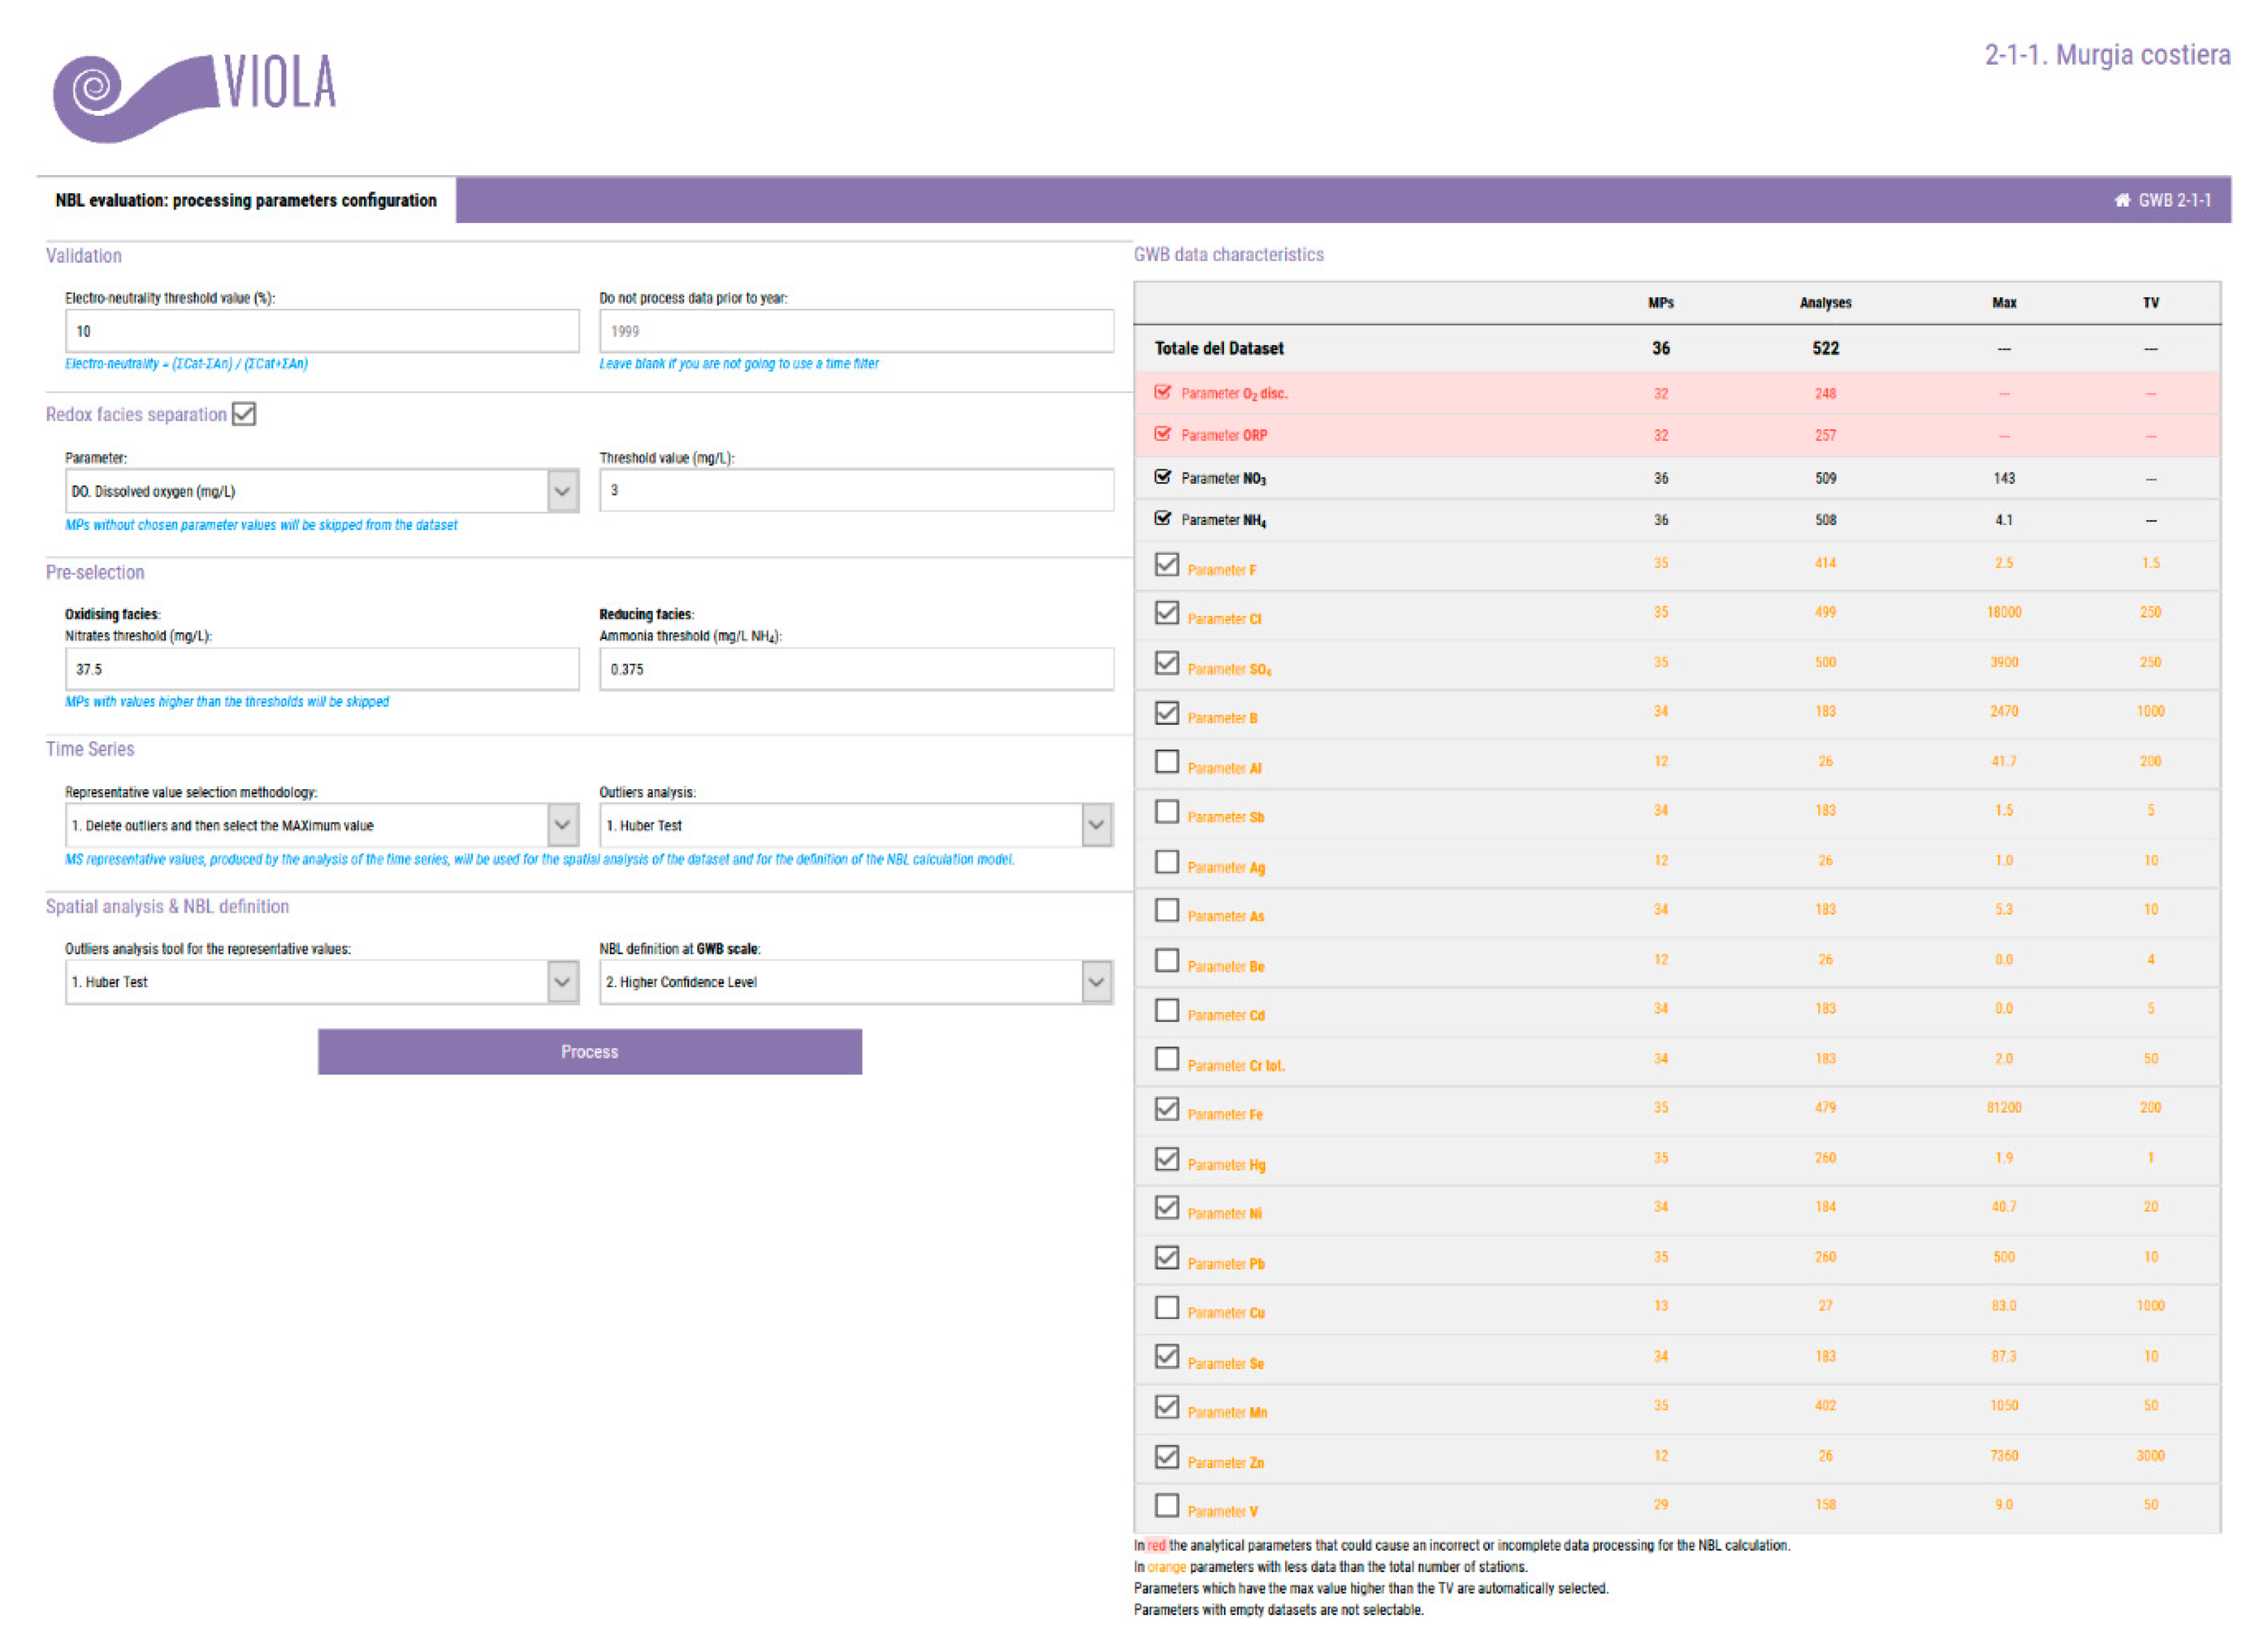Image resolution: width=2268 pixels, height=1646 pixels.
Task: Toggle the NO3 parameter check icon
Action: click(1162, 477)
